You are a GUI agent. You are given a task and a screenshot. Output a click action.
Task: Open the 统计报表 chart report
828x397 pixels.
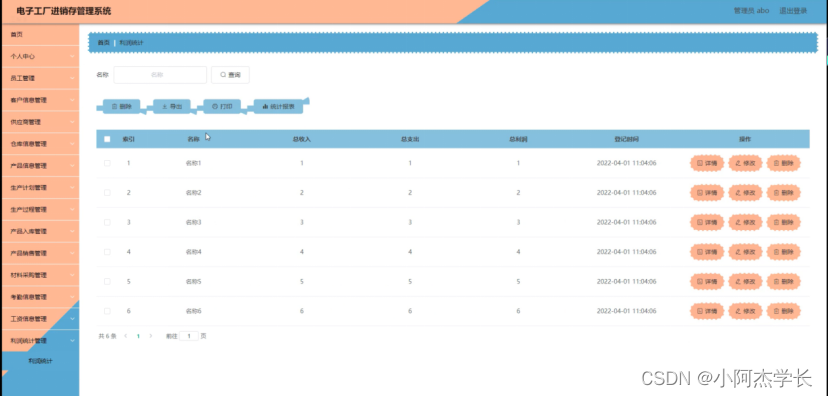(x=278, y=106)
